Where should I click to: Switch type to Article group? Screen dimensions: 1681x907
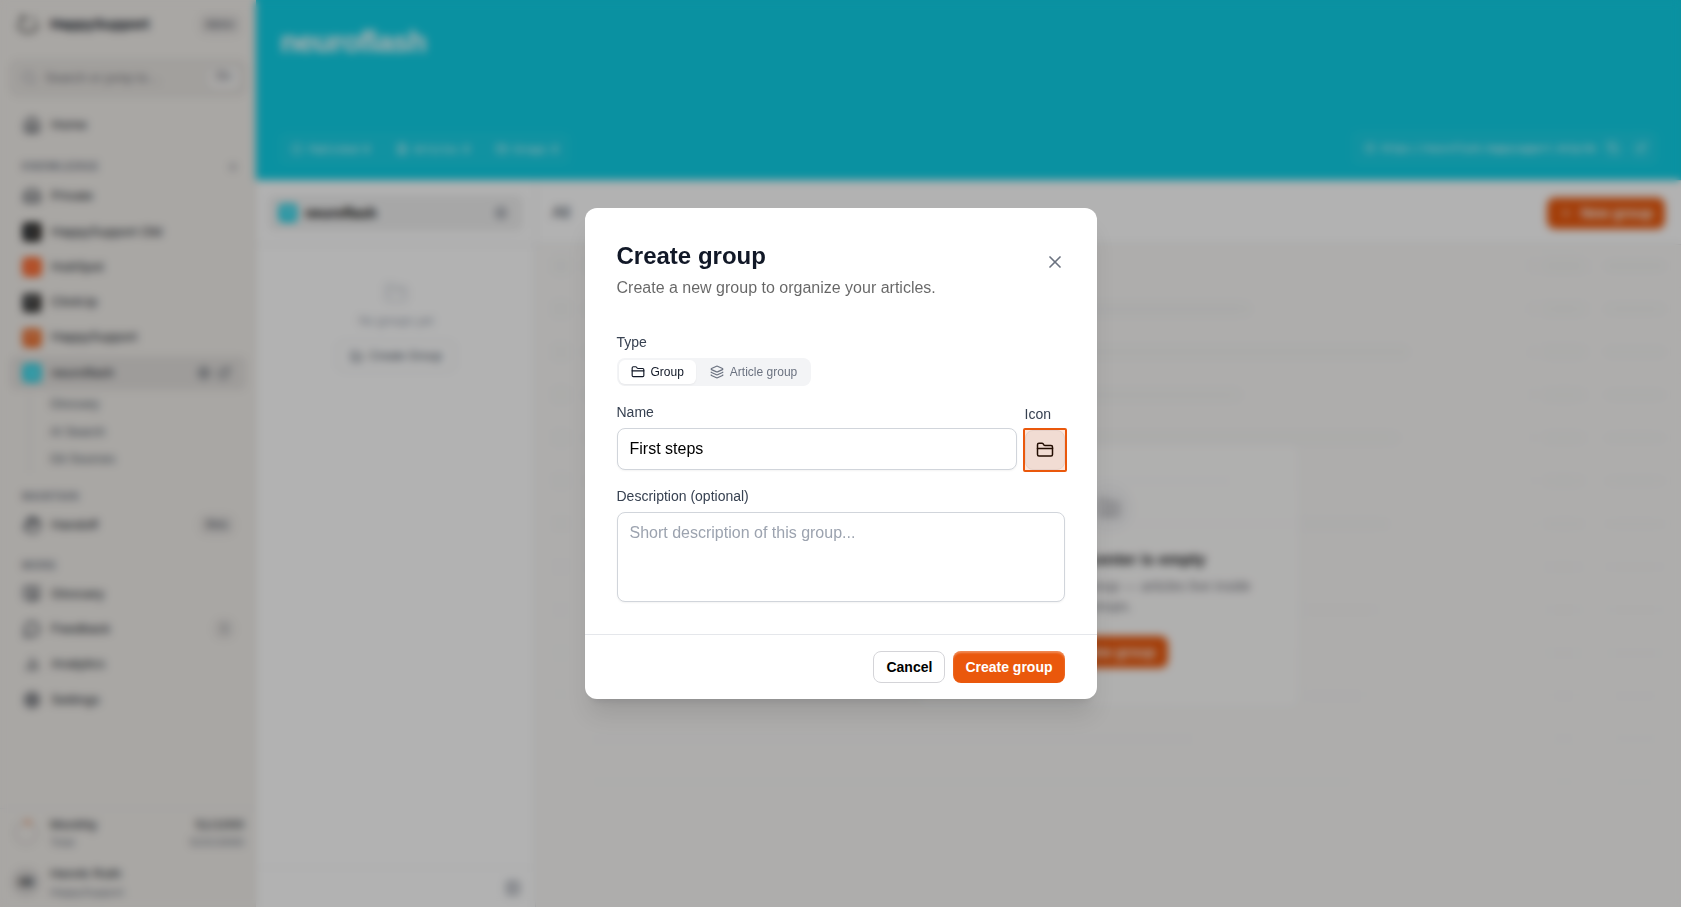click(x=753, y=372)
